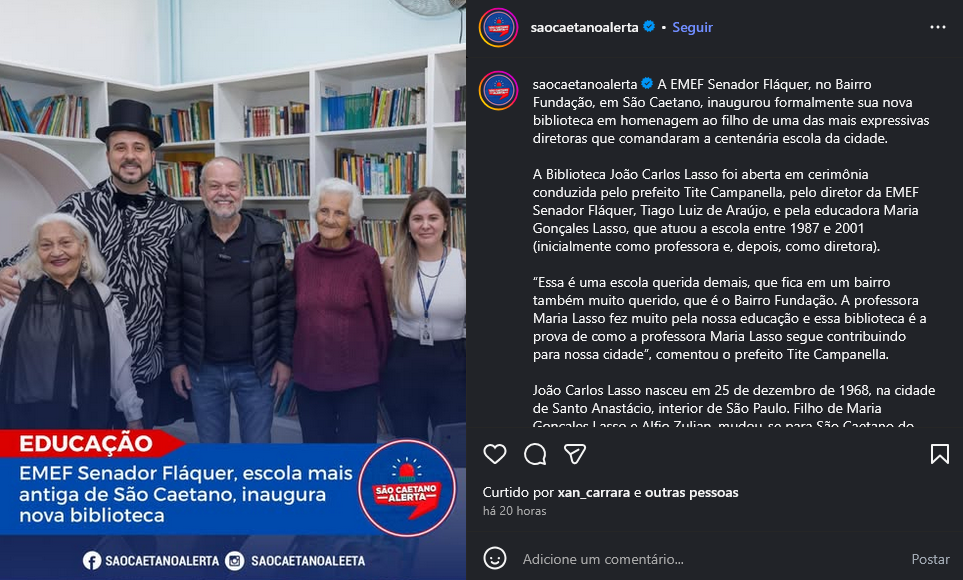Click the verified badge next to the header username
The height and width of the screenshot is (580, 963).
point(649,26)
